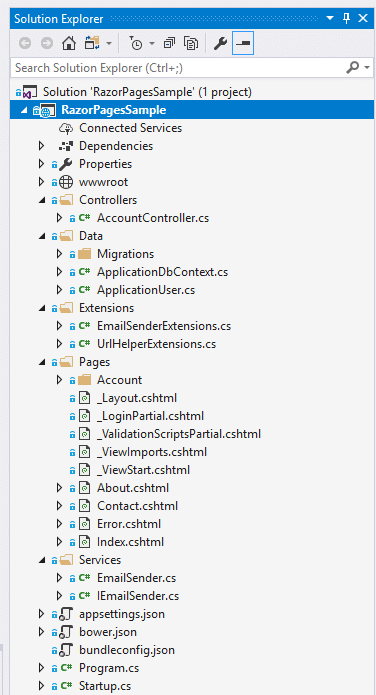376x695 pixels.
Task: Select bundleconfig.json file
Action: click(127, 650)
